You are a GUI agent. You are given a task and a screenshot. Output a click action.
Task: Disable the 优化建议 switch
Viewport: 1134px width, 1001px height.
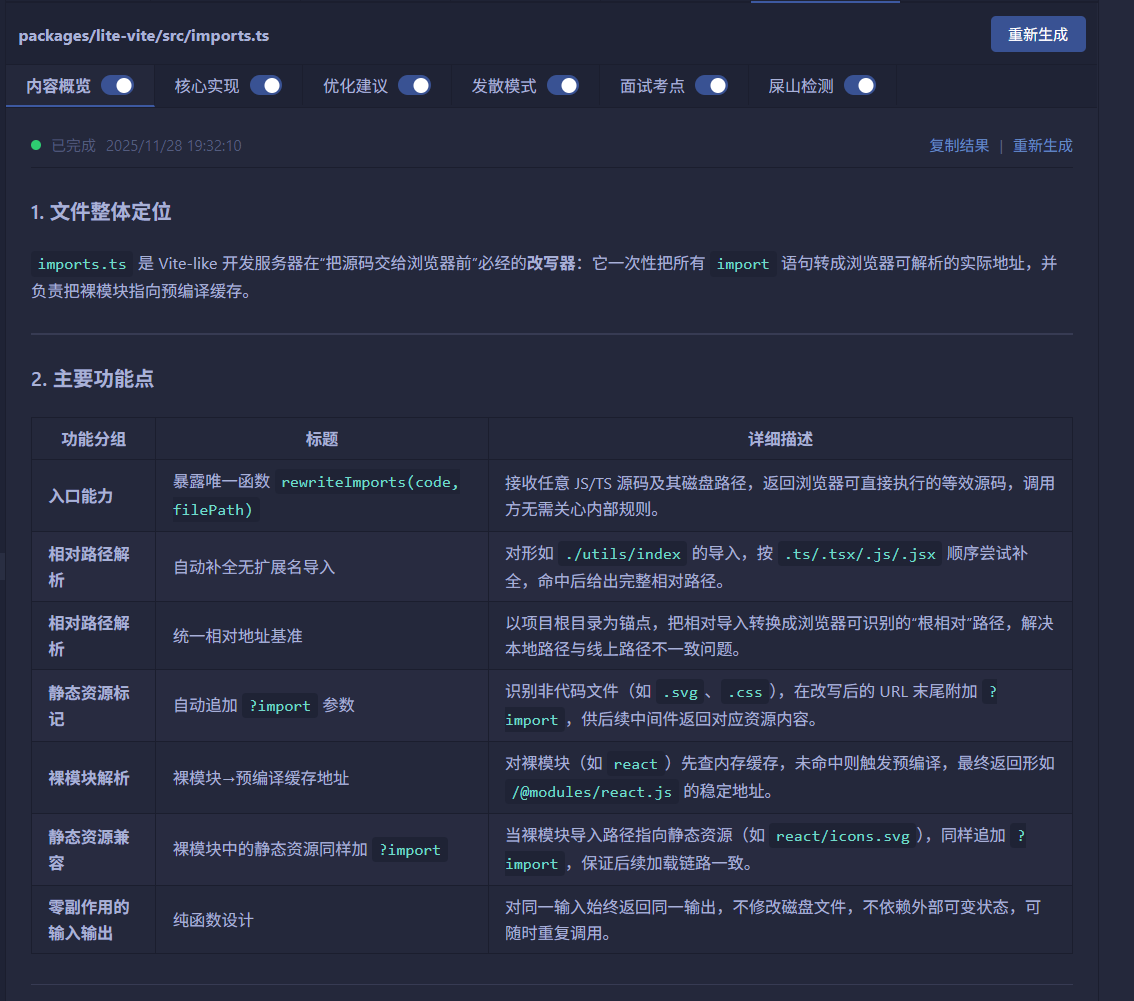[415, 86]
